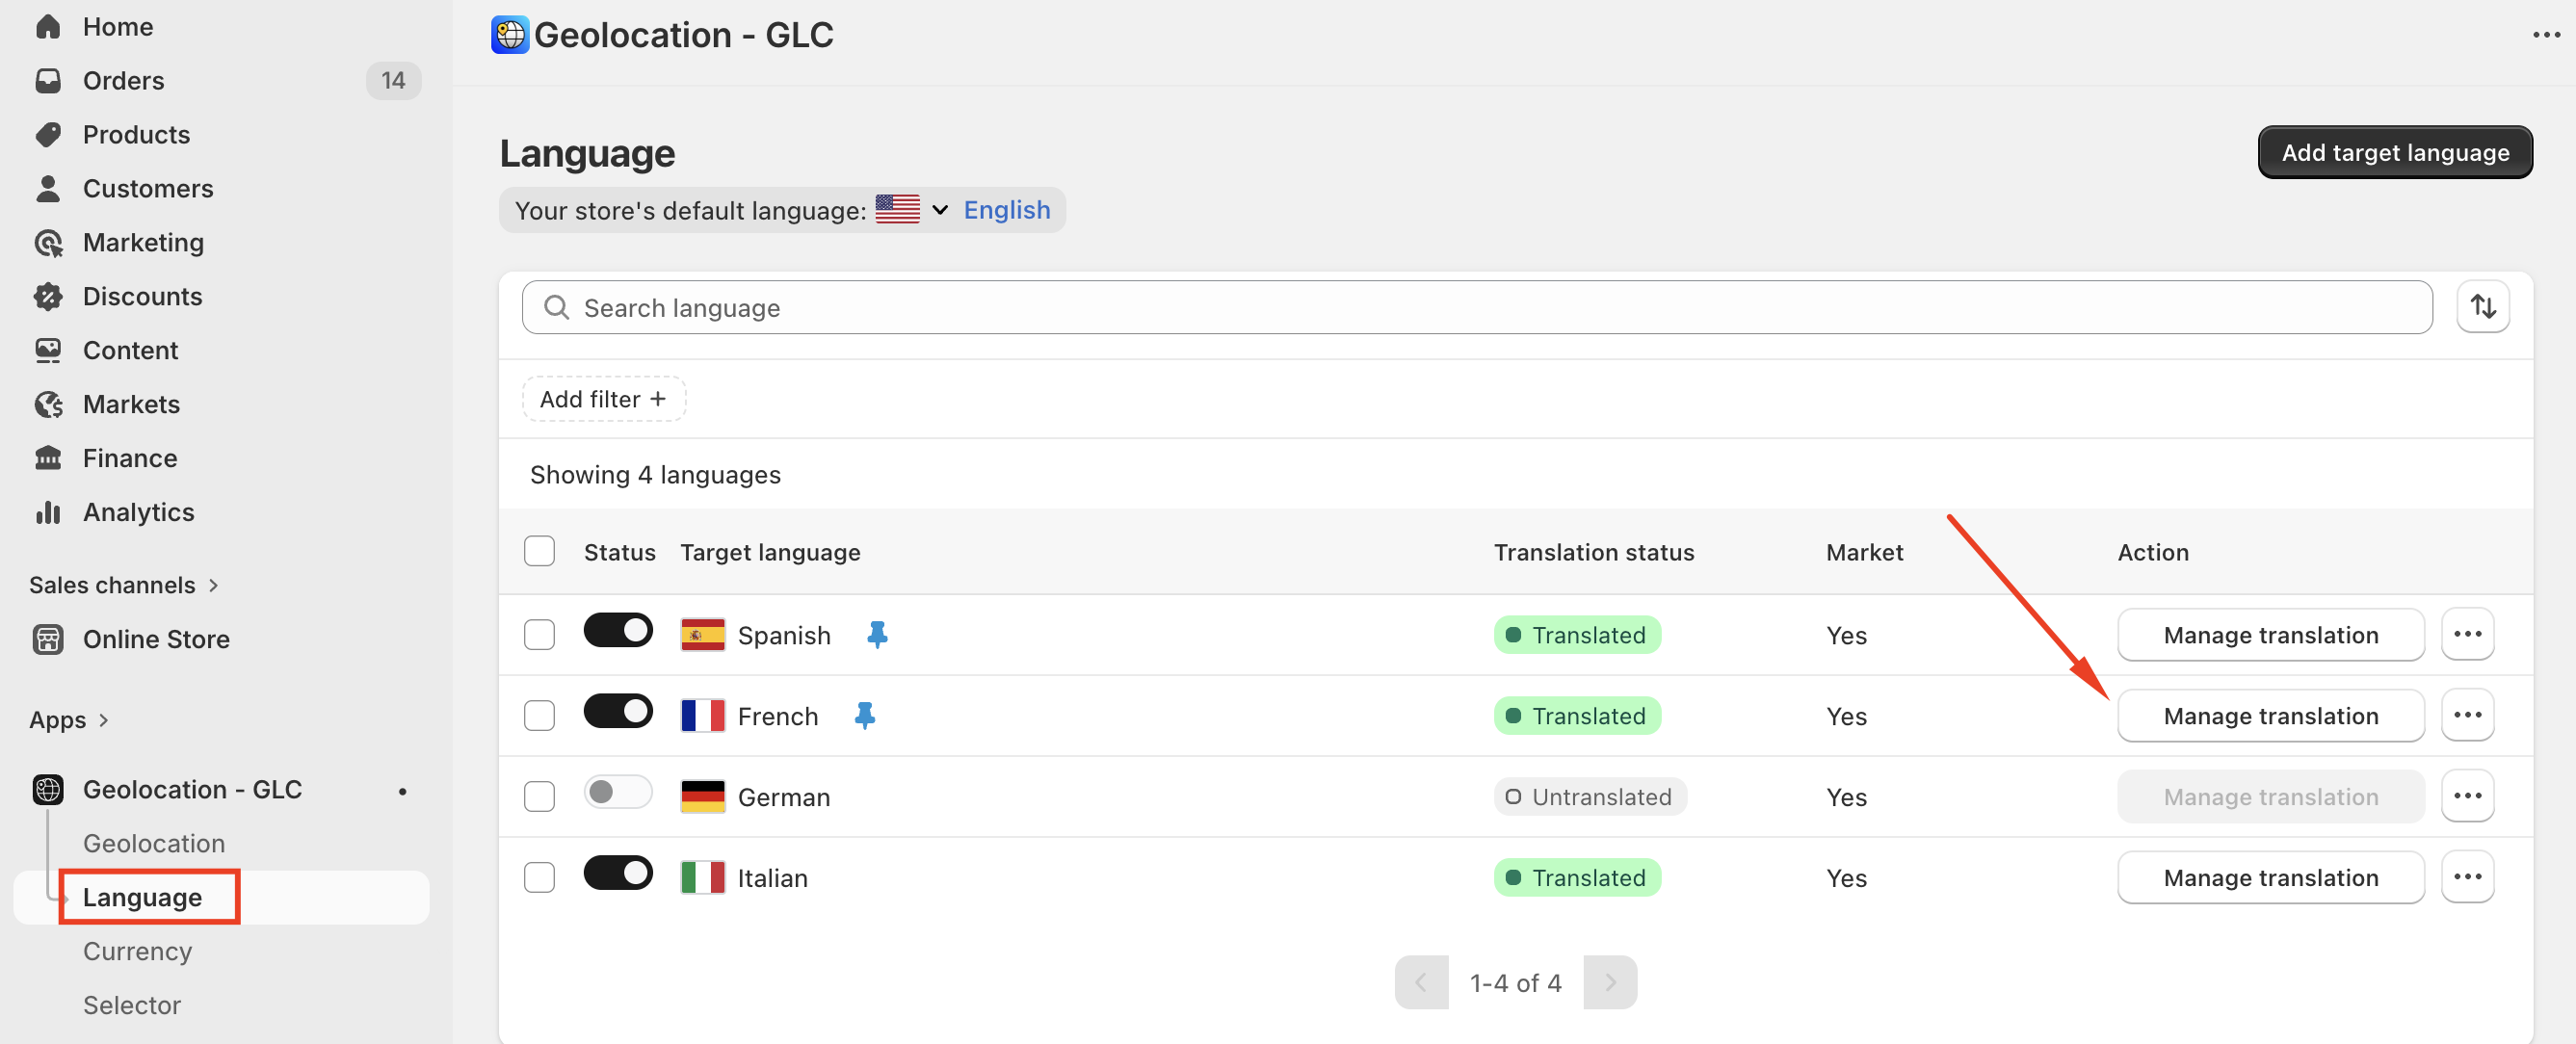Check the Italian row checkbox

(x=539, y=877)
